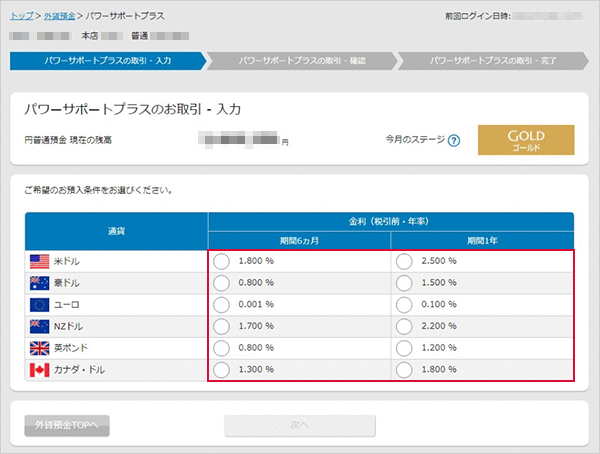This screenshot has height=454, width=600.
Task: Click the stage help question mark icon
Action: tap(454, 140)
